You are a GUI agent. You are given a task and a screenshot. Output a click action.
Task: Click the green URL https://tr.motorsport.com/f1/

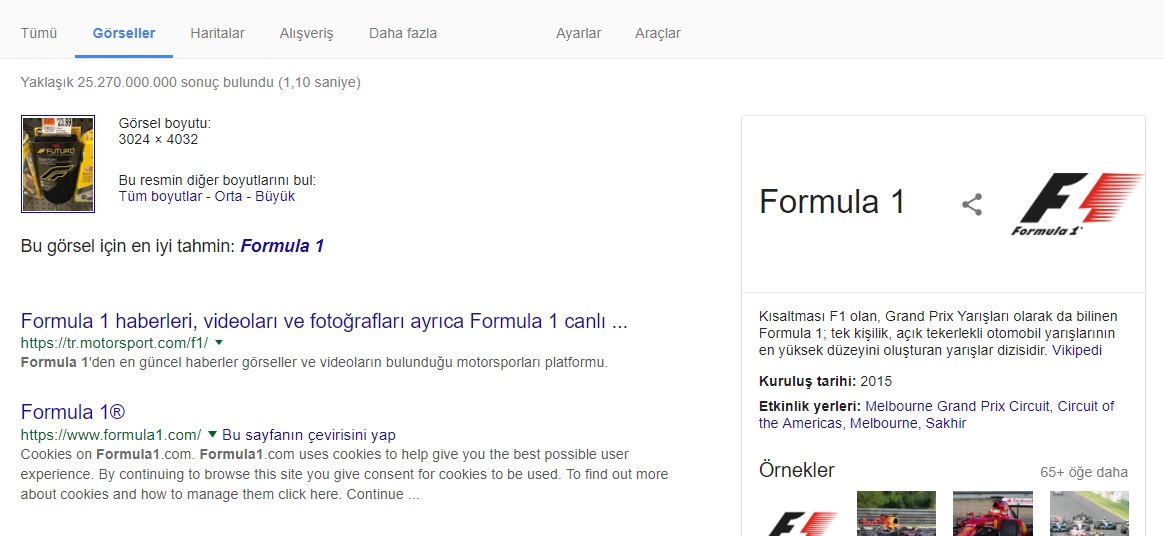(114, 343)
